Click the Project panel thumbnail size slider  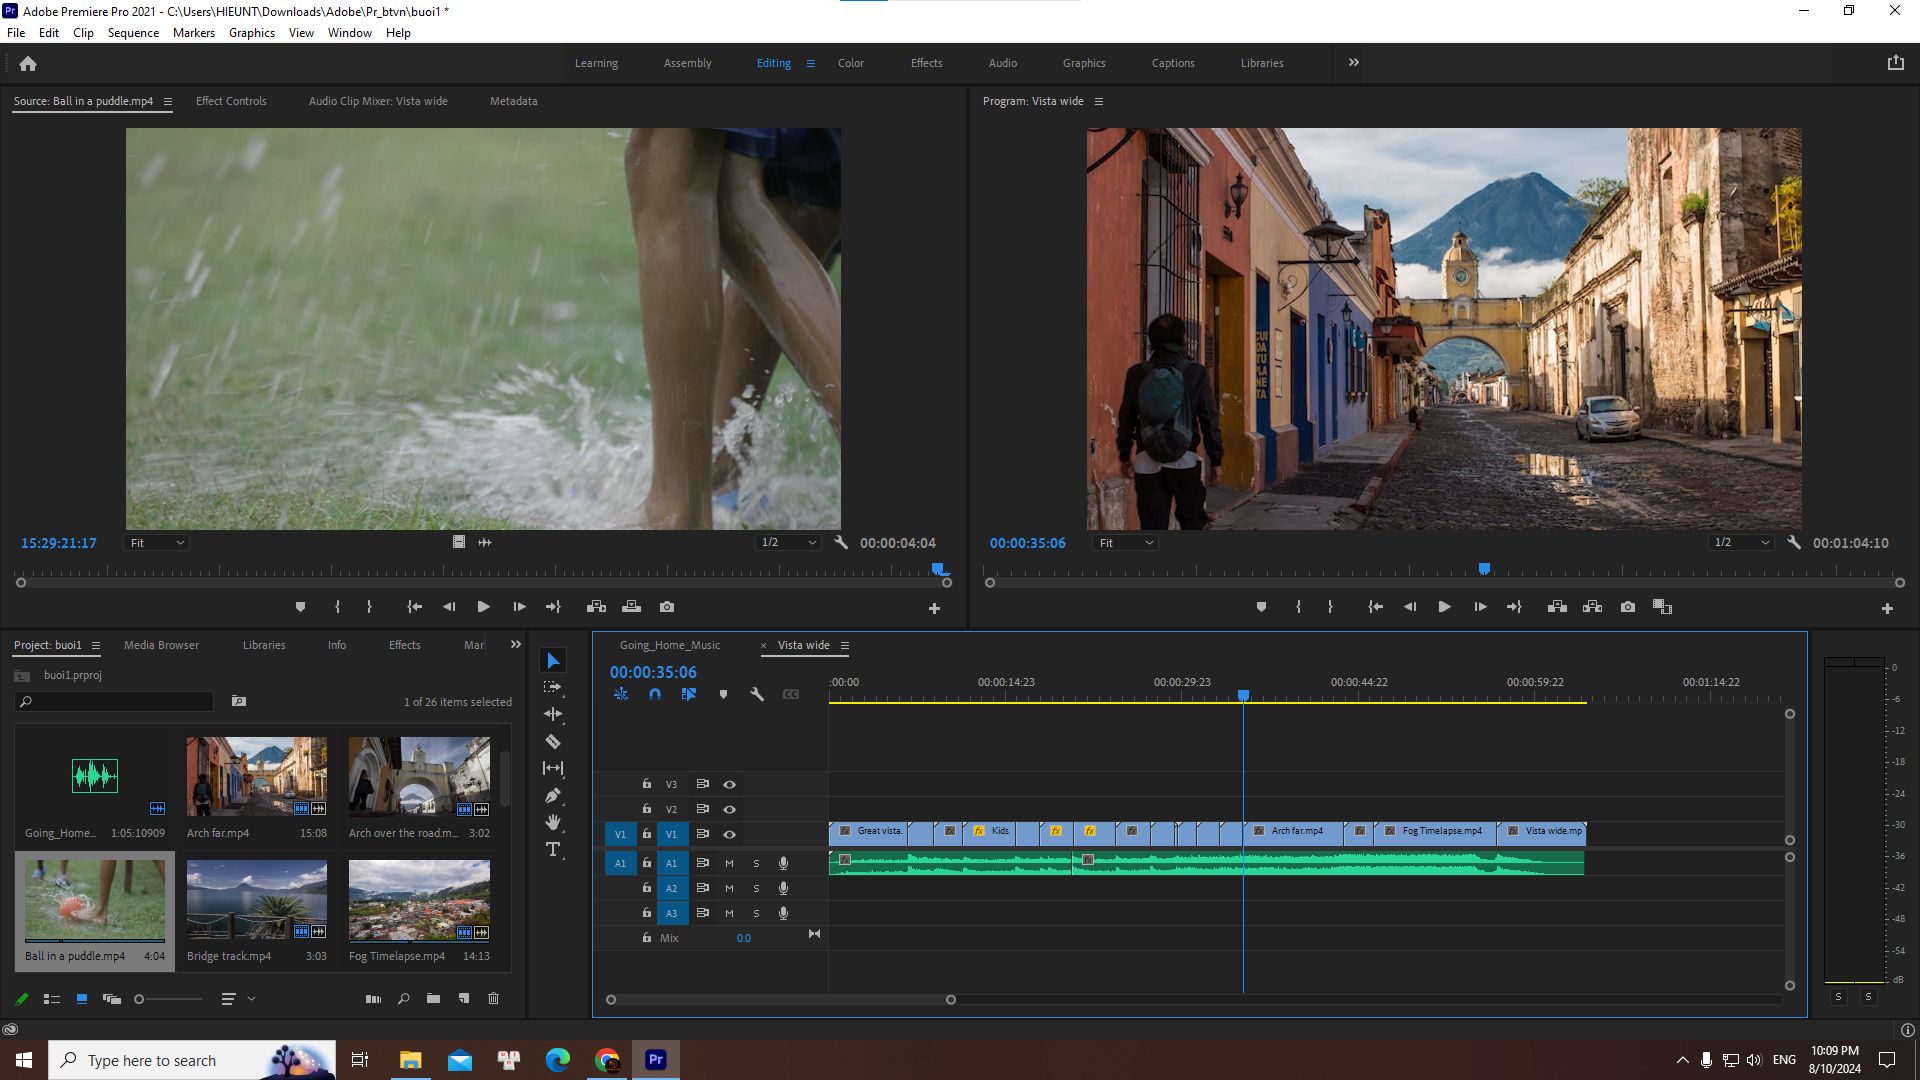coord(168,999)
